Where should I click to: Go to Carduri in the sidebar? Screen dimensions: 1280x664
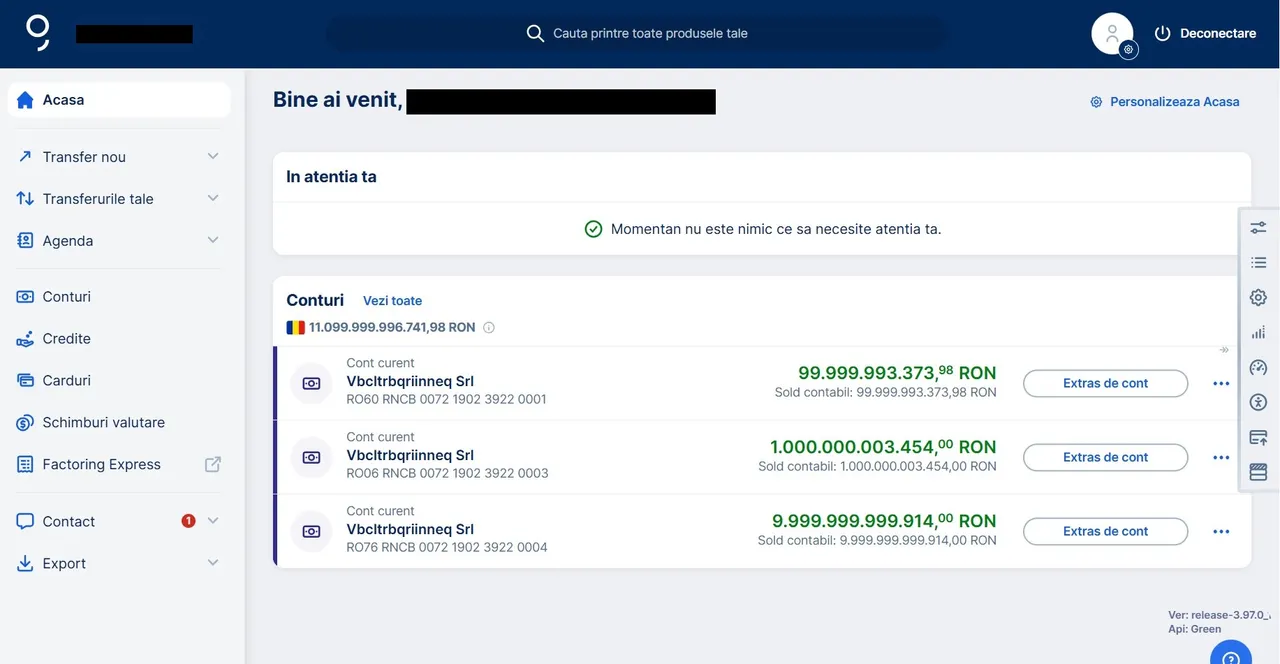(66, 381)
